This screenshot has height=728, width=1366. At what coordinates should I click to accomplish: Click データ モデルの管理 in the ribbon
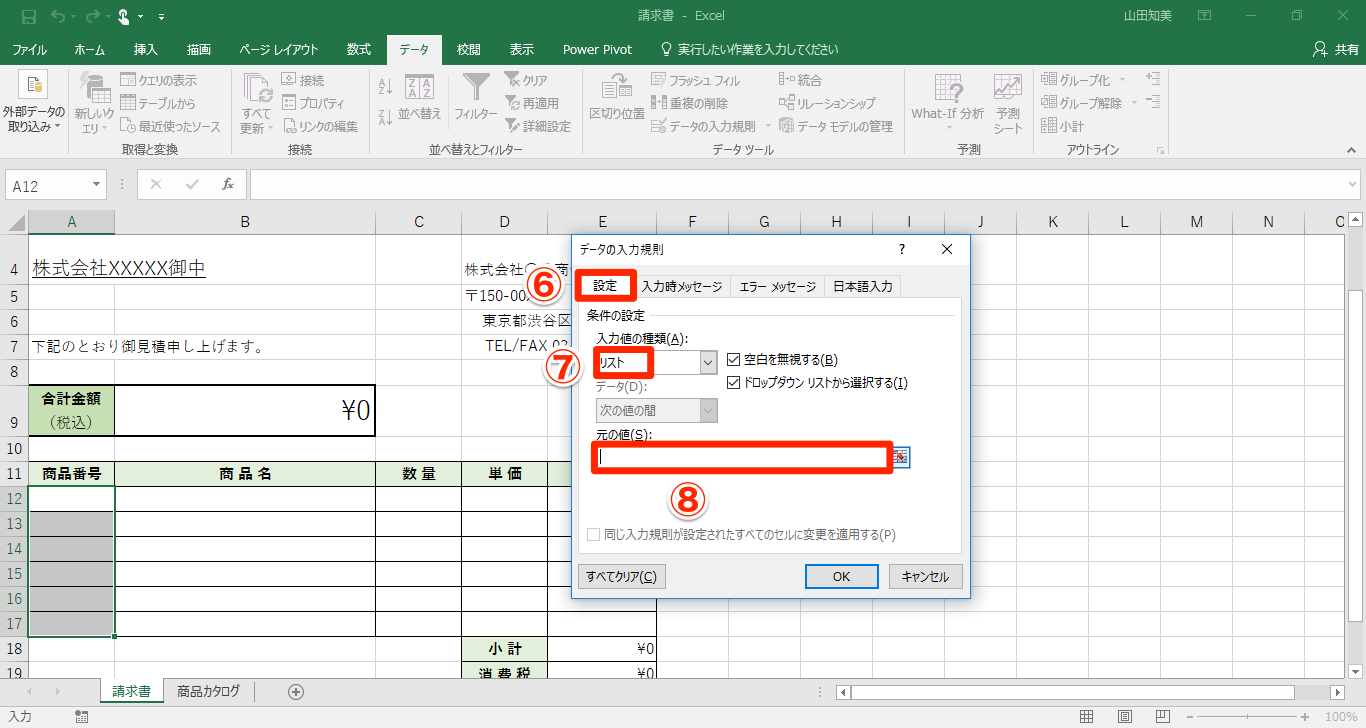[x=835, y=126]
